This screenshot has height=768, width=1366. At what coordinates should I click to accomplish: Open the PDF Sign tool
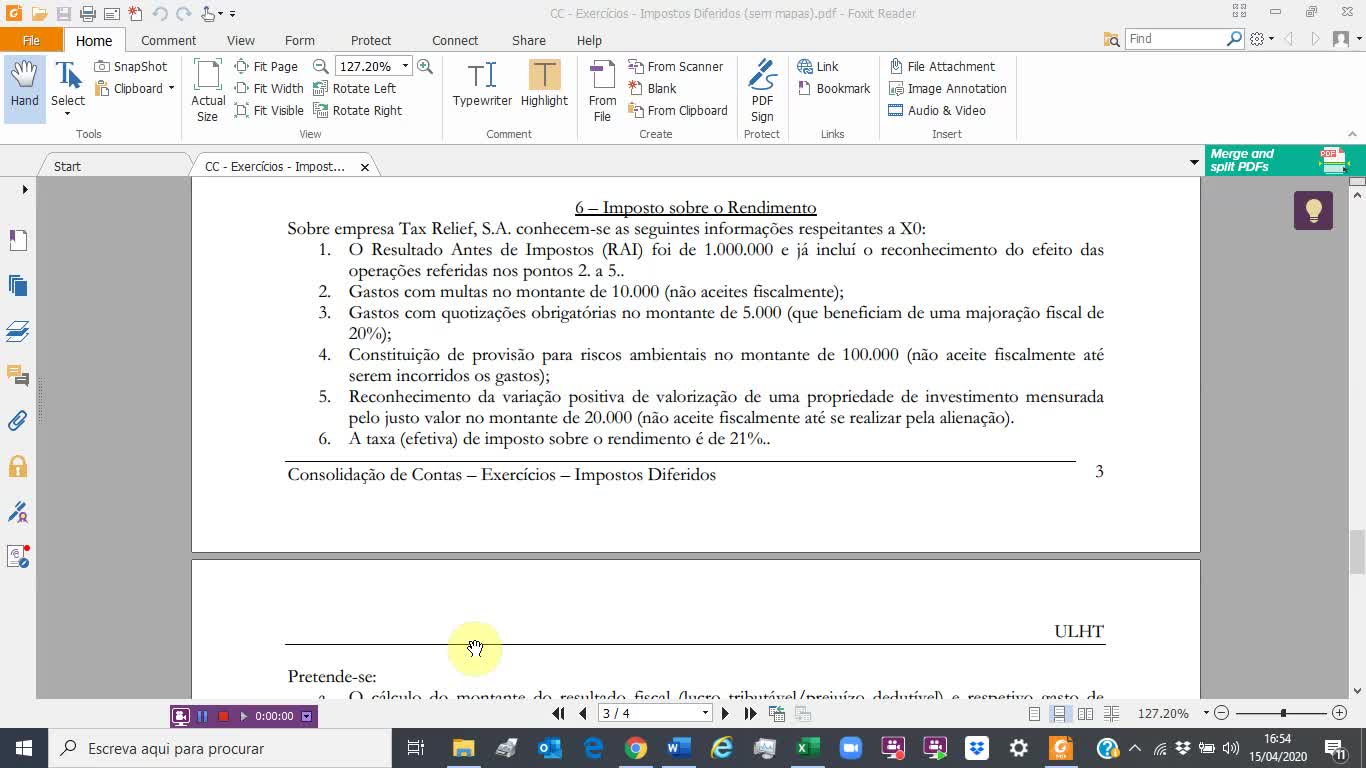[x=762, y=85]
